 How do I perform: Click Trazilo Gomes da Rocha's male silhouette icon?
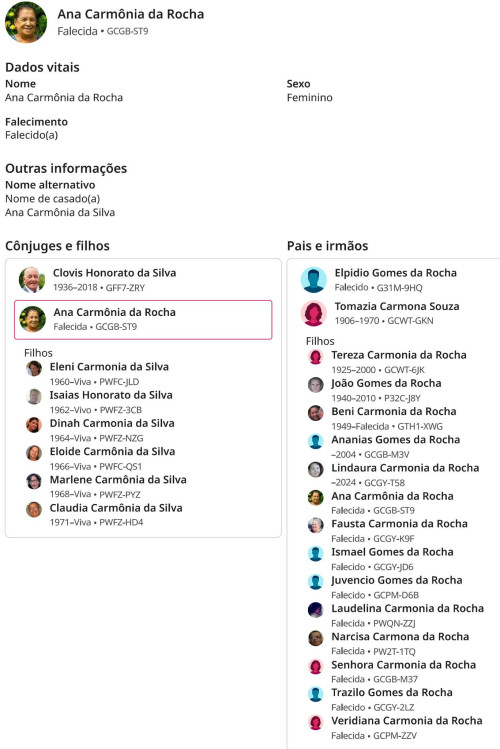315,694
